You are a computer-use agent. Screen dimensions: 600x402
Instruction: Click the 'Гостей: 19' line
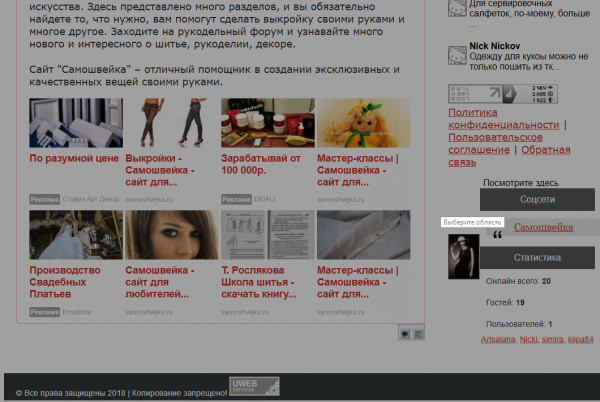[x=505, y=303]
